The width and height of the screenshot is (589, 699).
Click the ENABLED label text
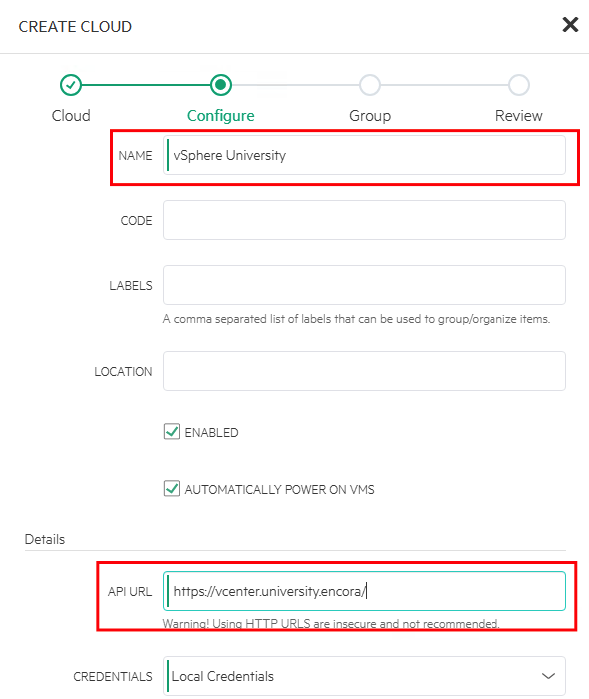click(211, 432)
